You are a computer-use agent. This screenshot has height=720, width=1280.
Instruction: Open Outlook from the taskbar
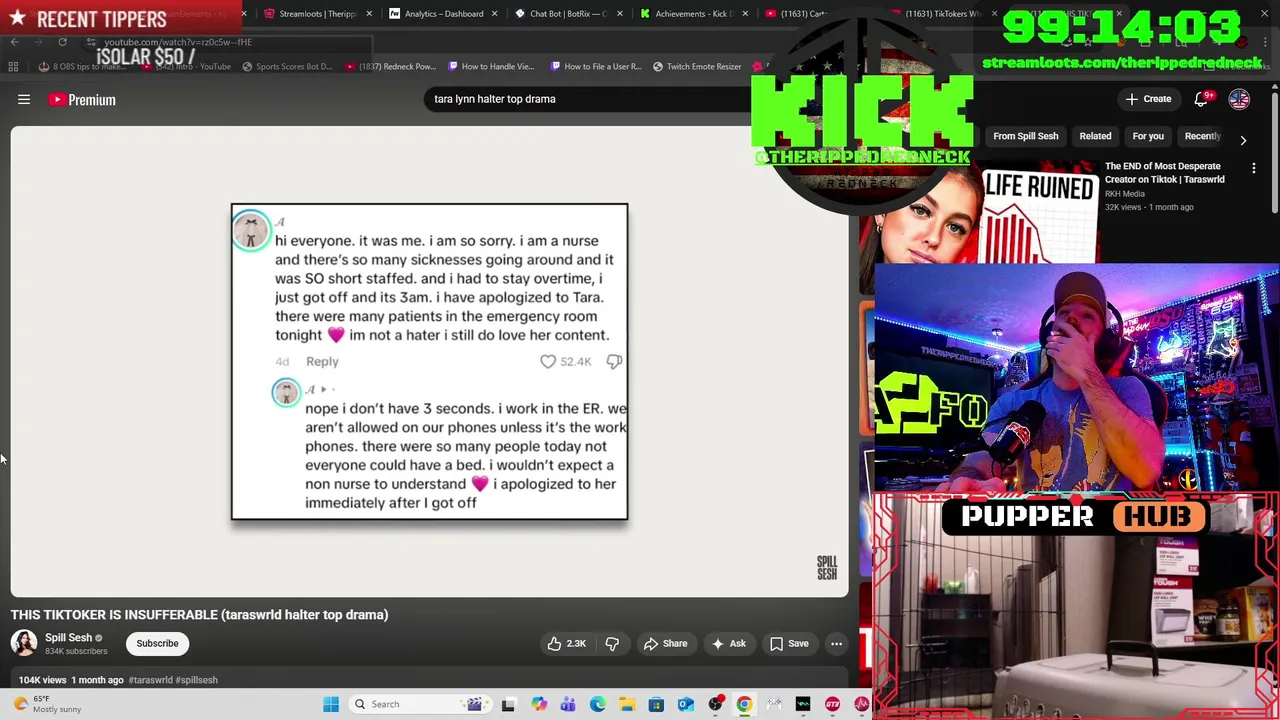coord(686,704)
